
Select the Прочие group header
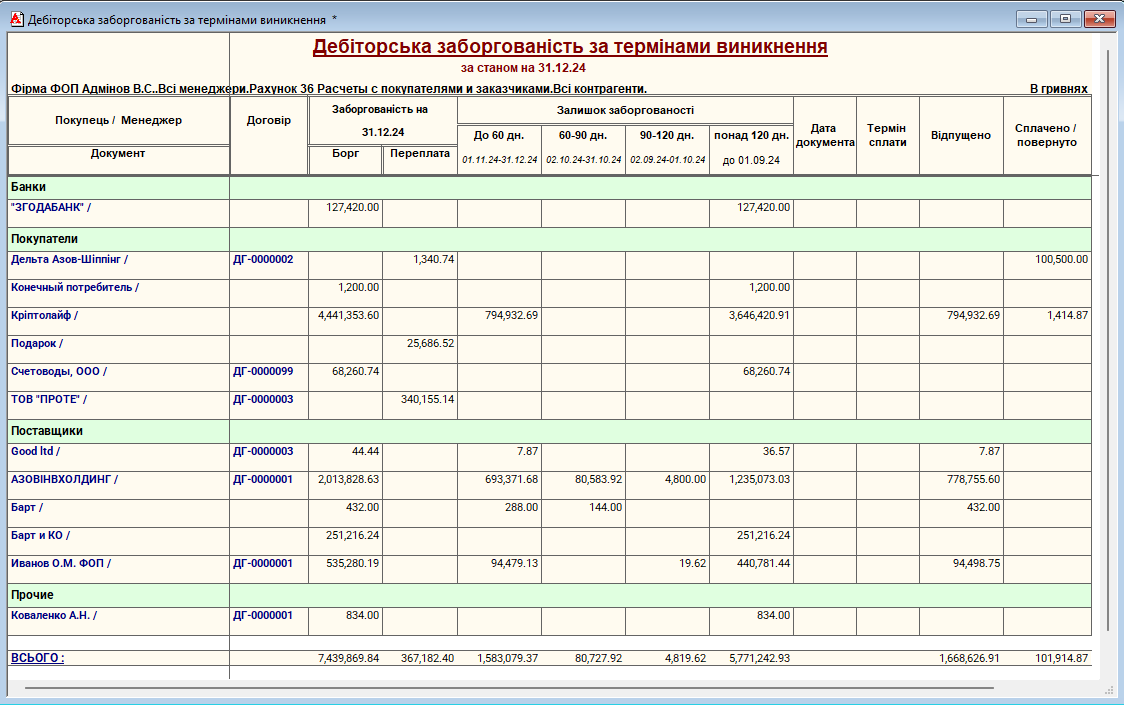point(33,595)
